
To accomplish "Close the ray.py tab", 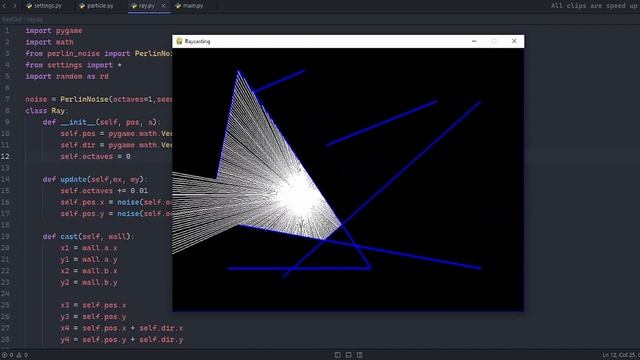I will [x=163, y=6].
